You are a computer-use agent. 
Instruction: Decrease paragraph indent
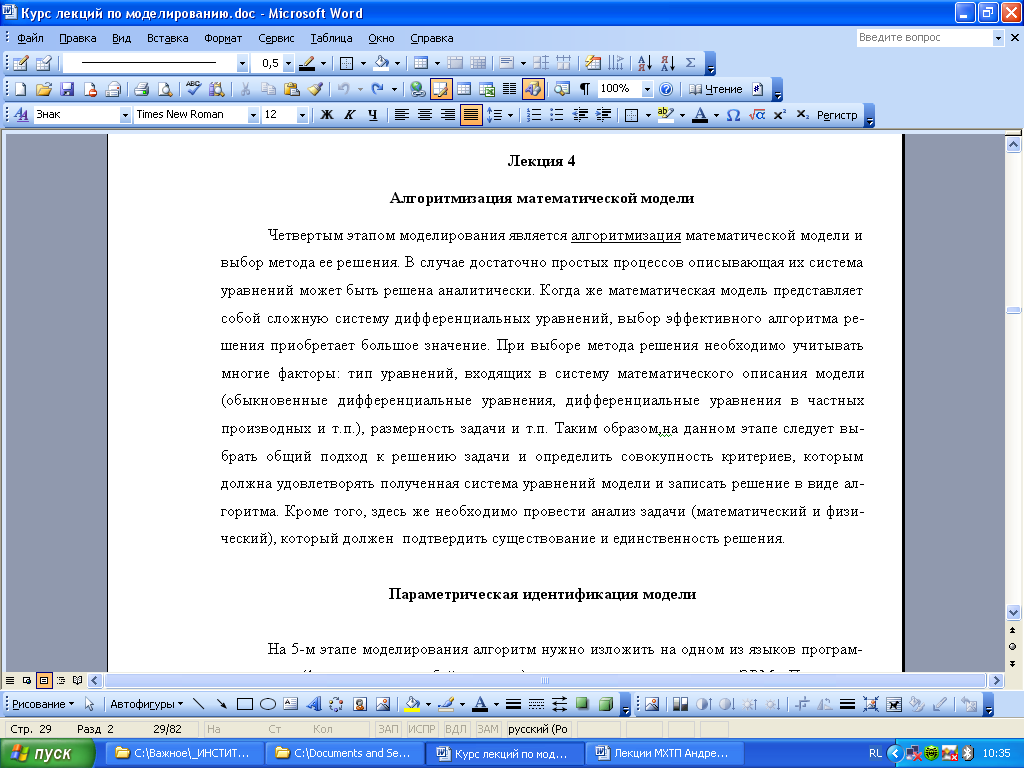point(580,115)
